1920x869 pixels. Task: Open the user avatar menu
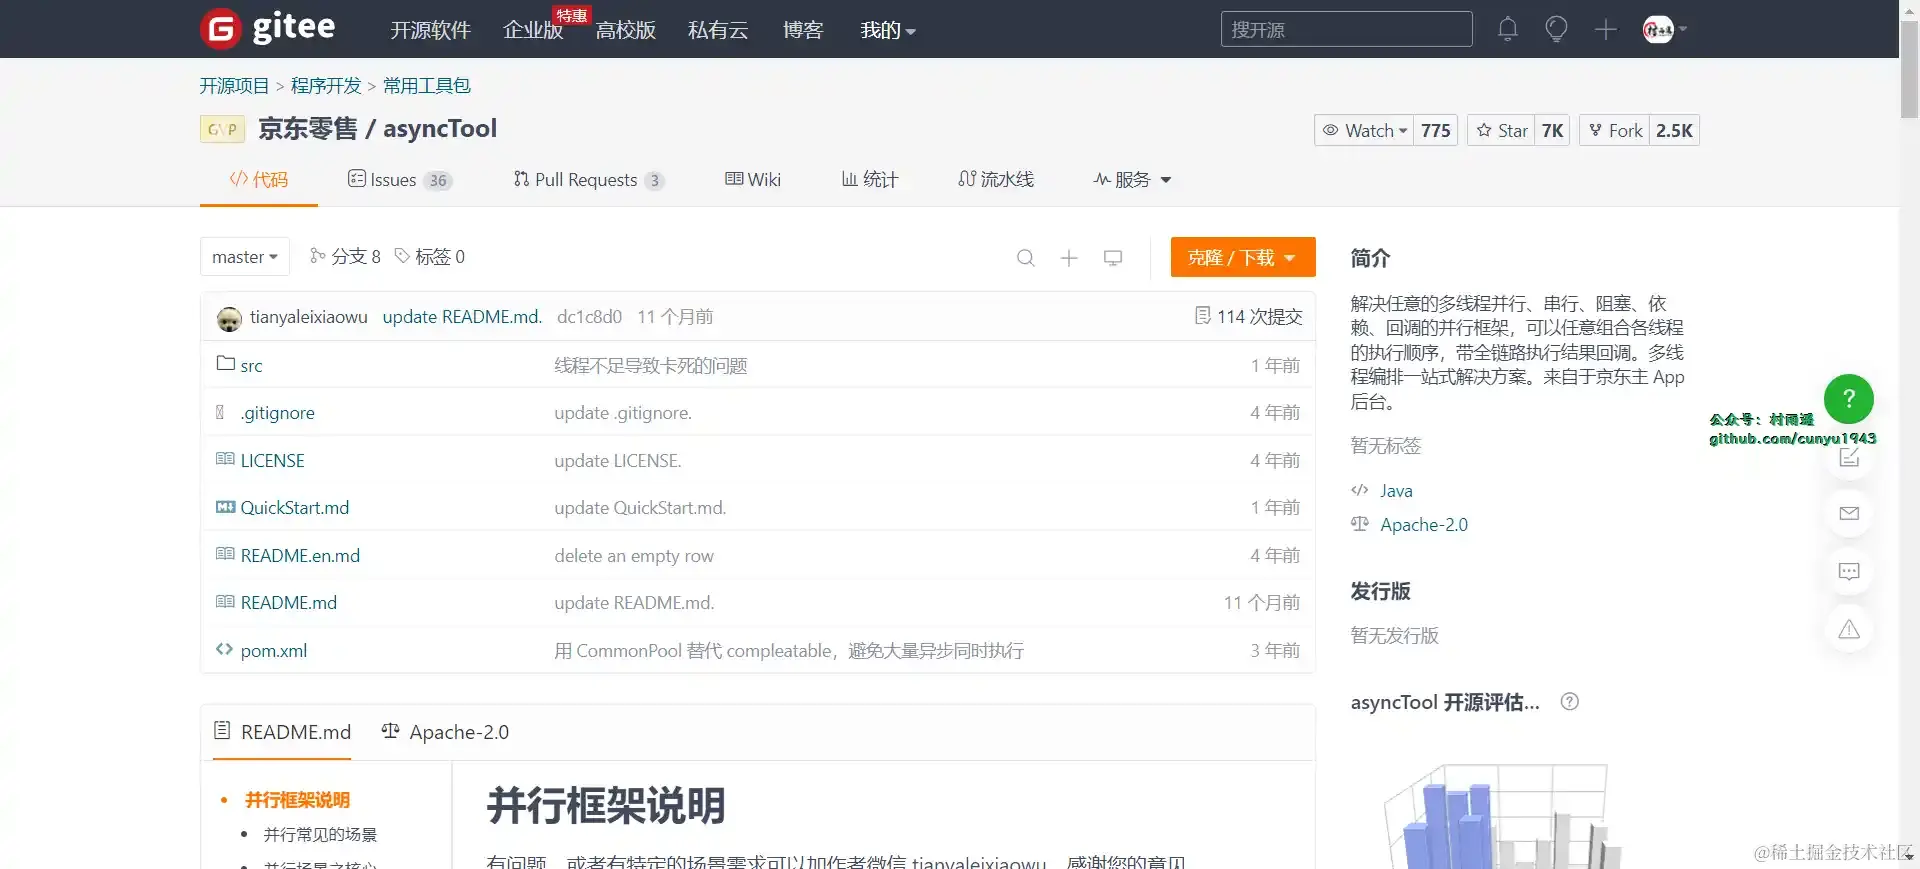1665,29
